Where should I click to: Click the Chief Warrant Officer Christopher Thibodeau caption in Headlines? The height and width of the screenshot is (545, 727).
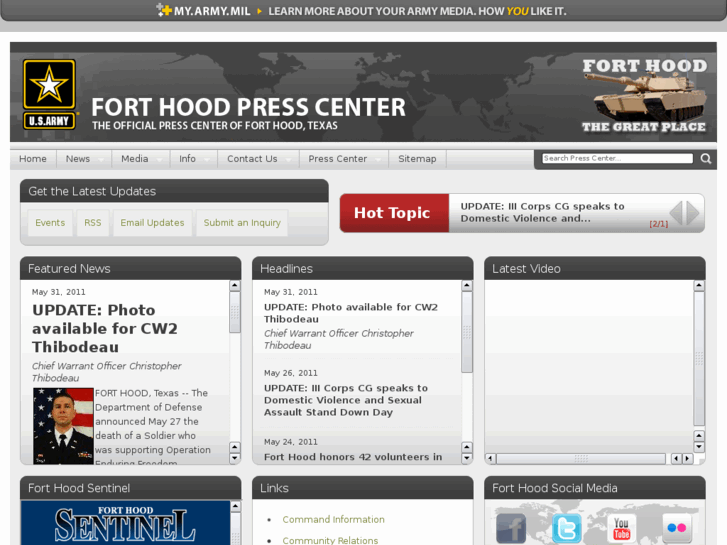pos(338,339)
